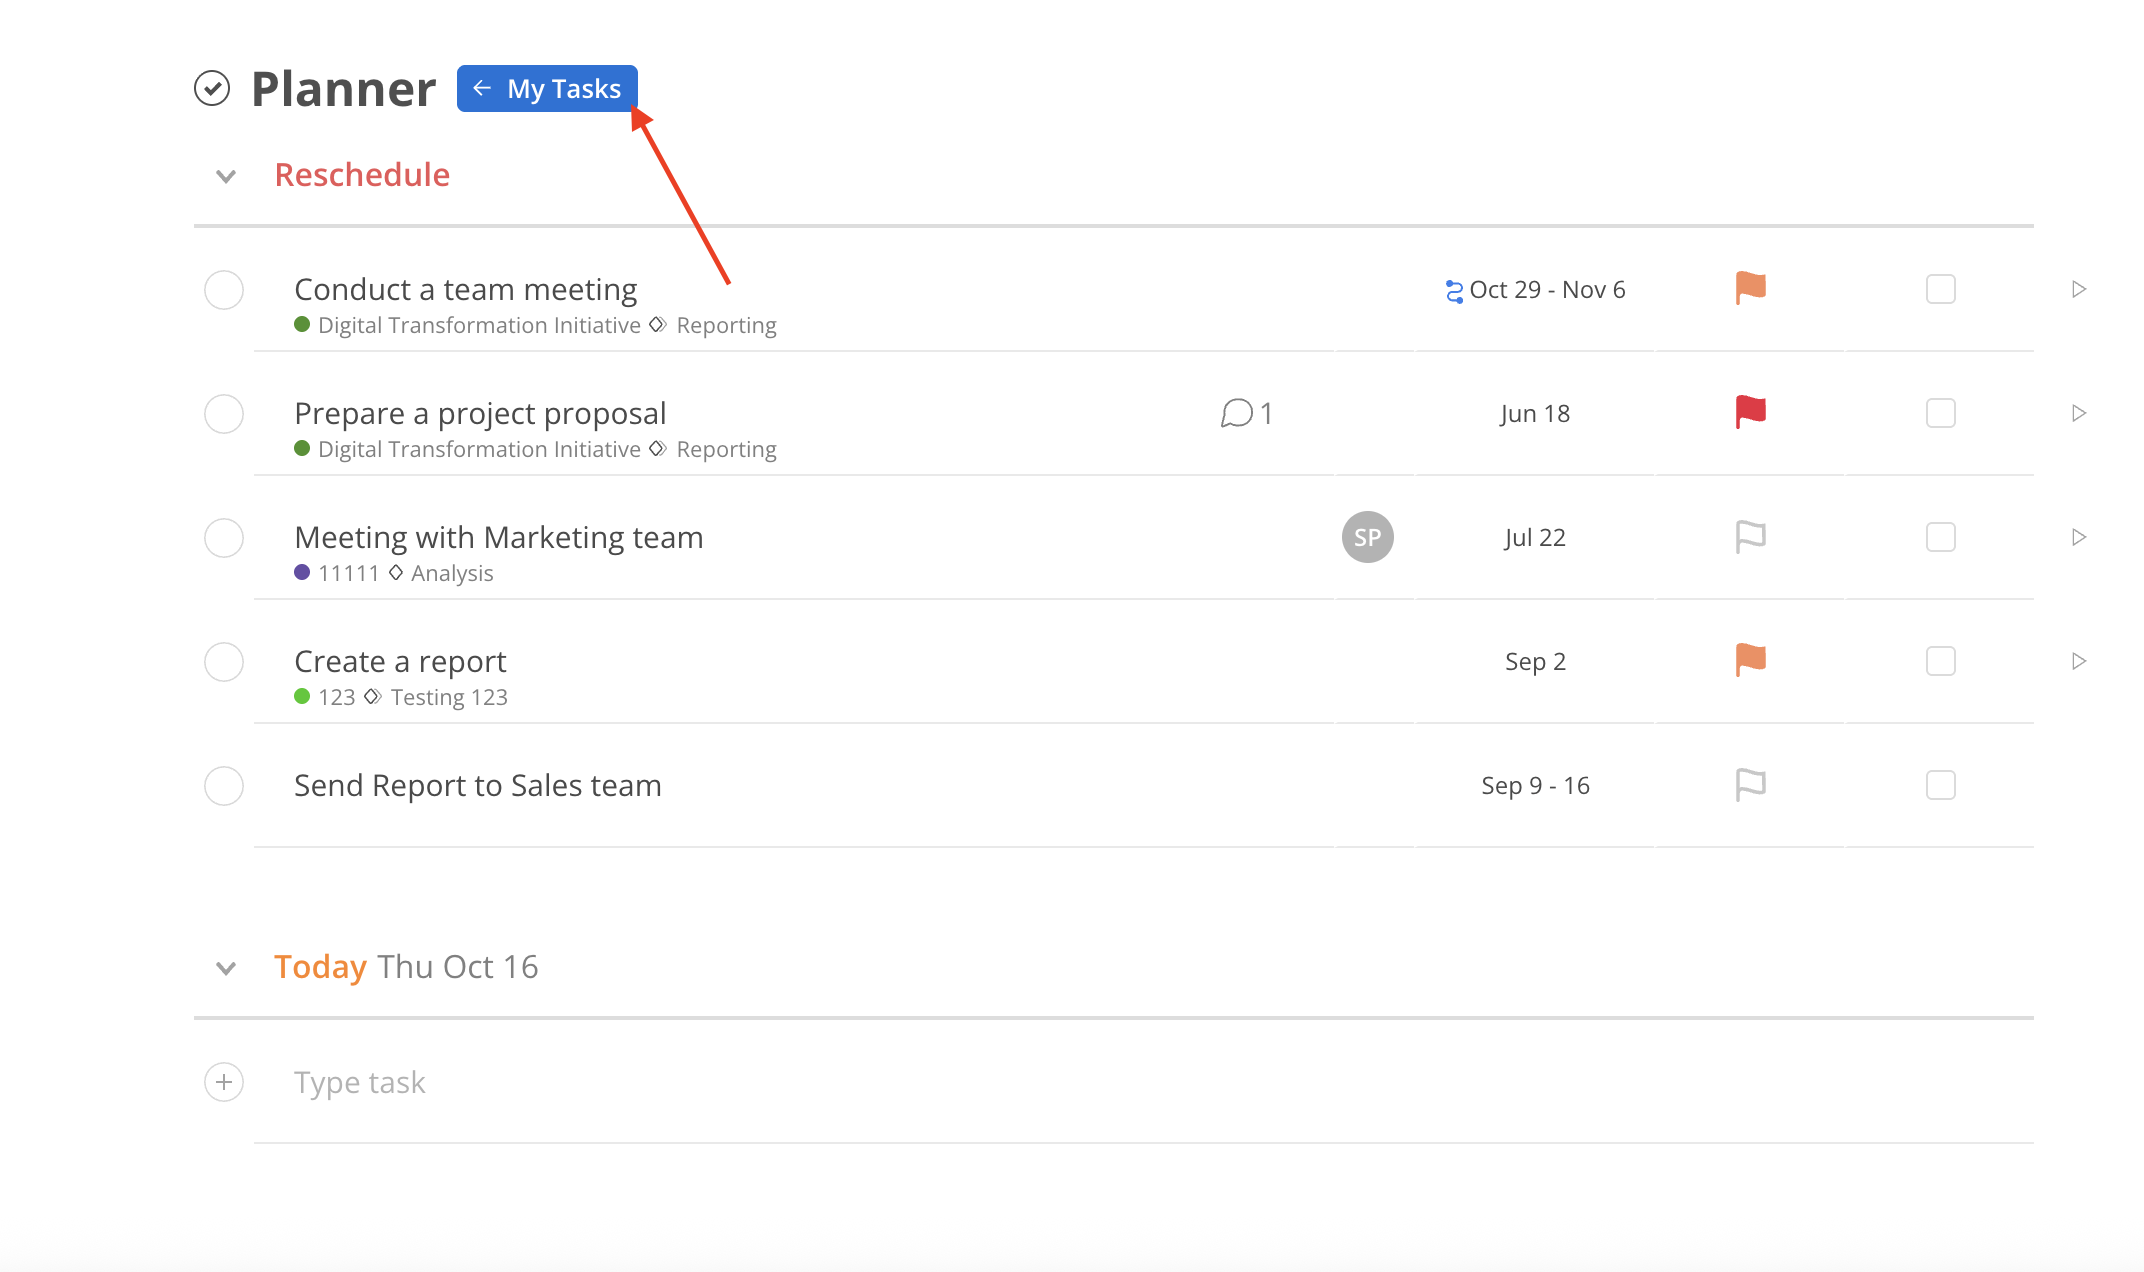This screenshot has width=2144, height=1272.
Task: Open the Digital Transformation Initiative link under Conduct a team meeting
Action: pos(478,325)
